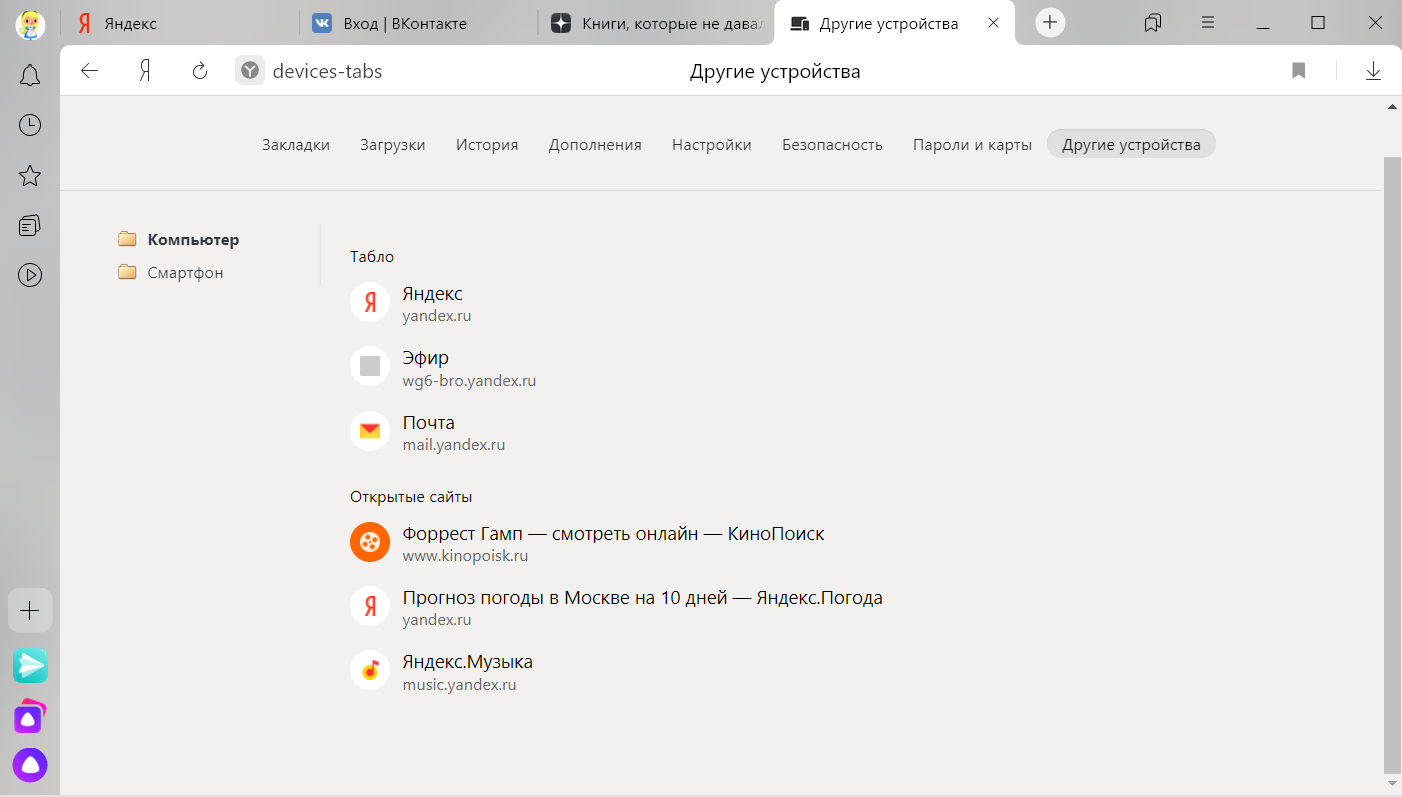Click the Yandex Music icon
Screen dimensions: 1402x797
pyautogui.click(x=370, y=670)
